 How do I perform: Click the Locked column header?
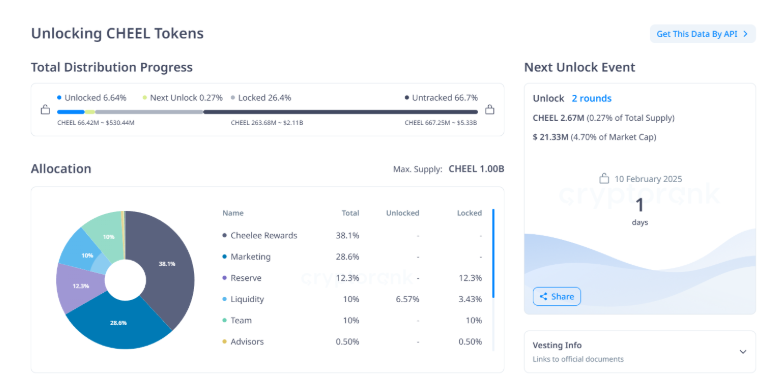tap(469, 213)
